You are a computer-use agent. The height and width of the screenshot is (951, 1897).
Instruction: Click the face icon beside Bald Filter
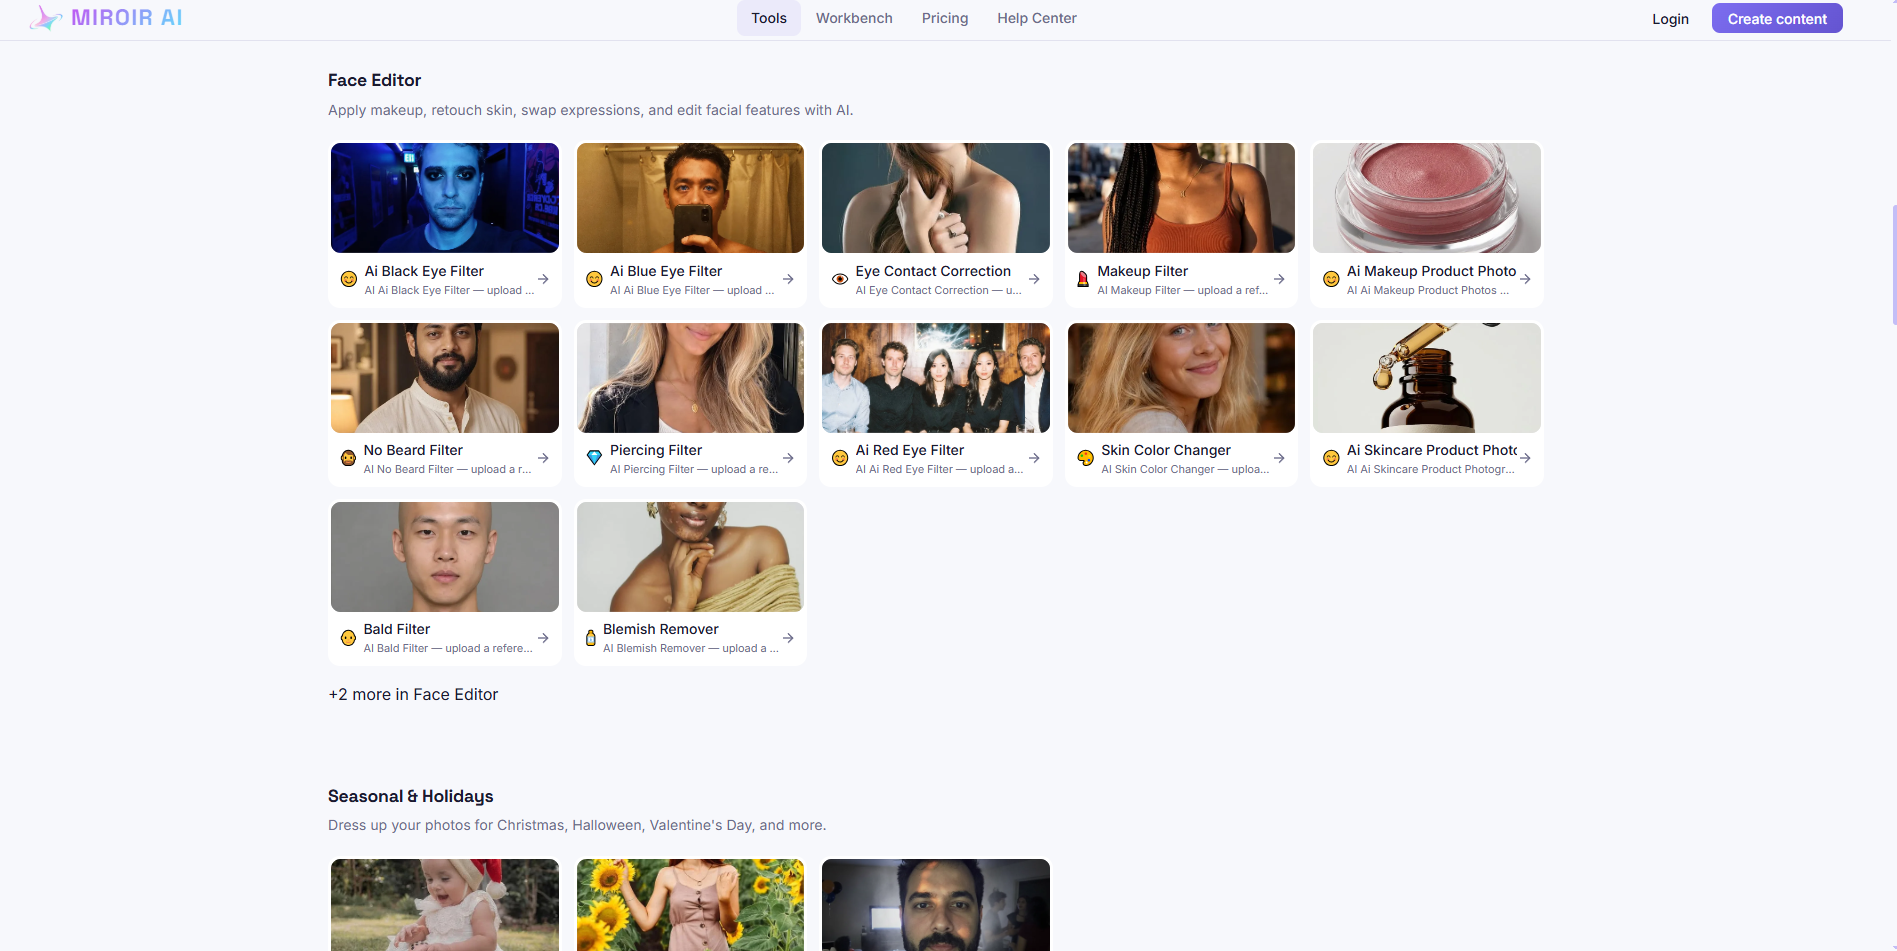348,638
